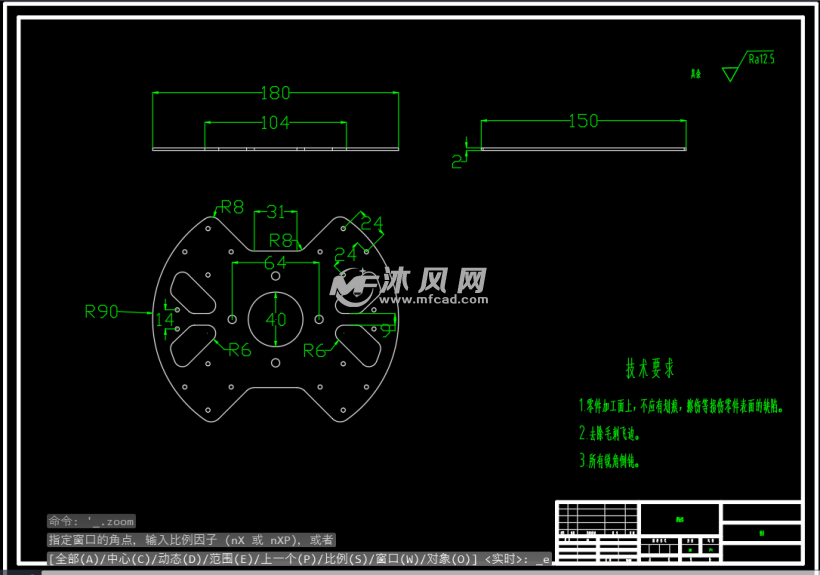Select the R6 label beside the lower-left slot
This screenshot has width=820, height=575.
tap(240, 350)
